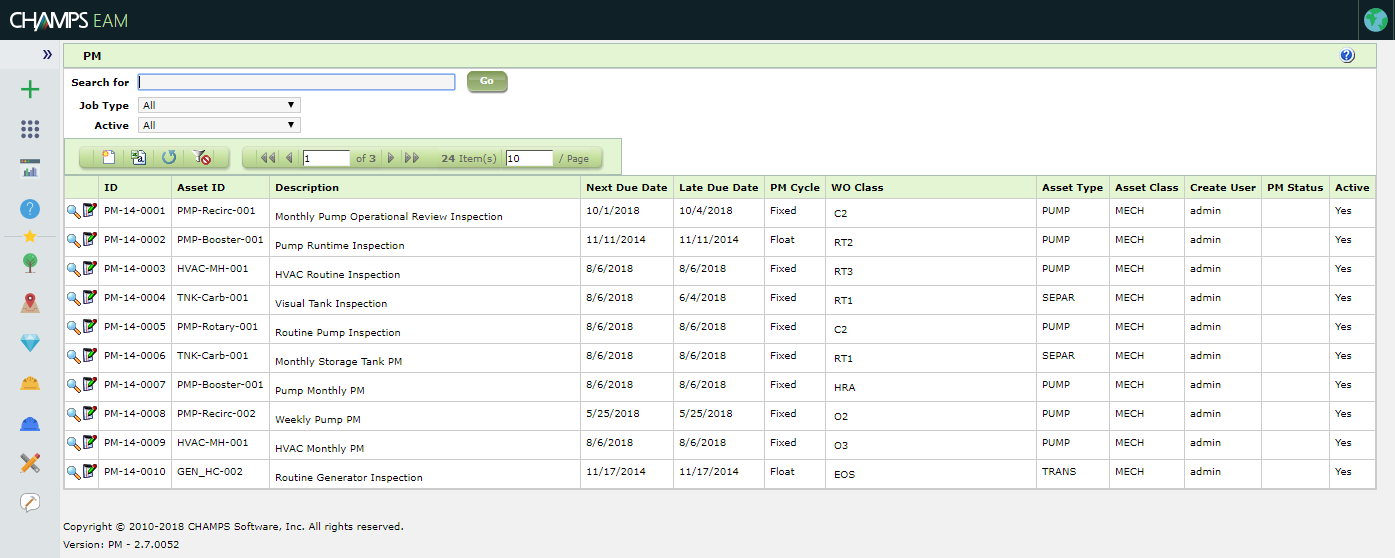Export list using the Excel icon
This screenshot has width=1395, height=558.
(x=139, y=158)
